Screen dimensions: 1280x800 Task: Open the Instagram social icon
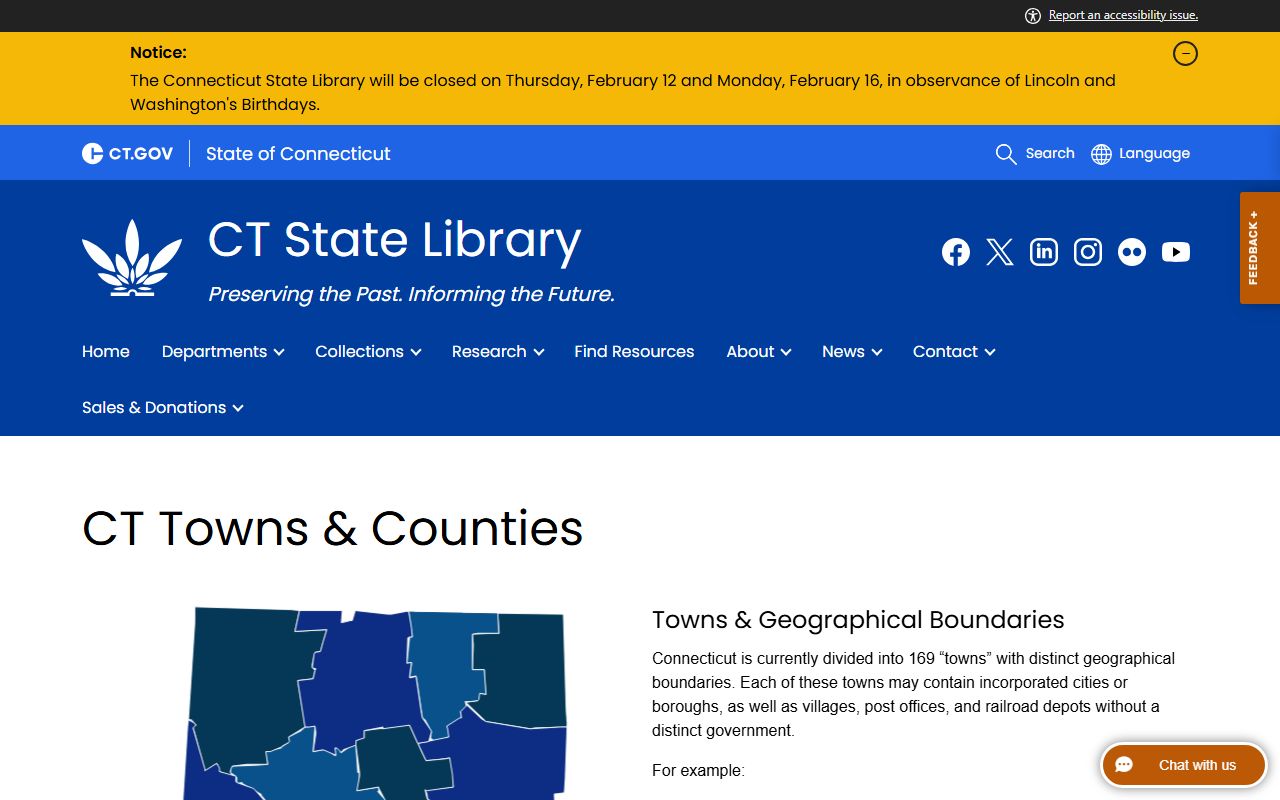1088,252
